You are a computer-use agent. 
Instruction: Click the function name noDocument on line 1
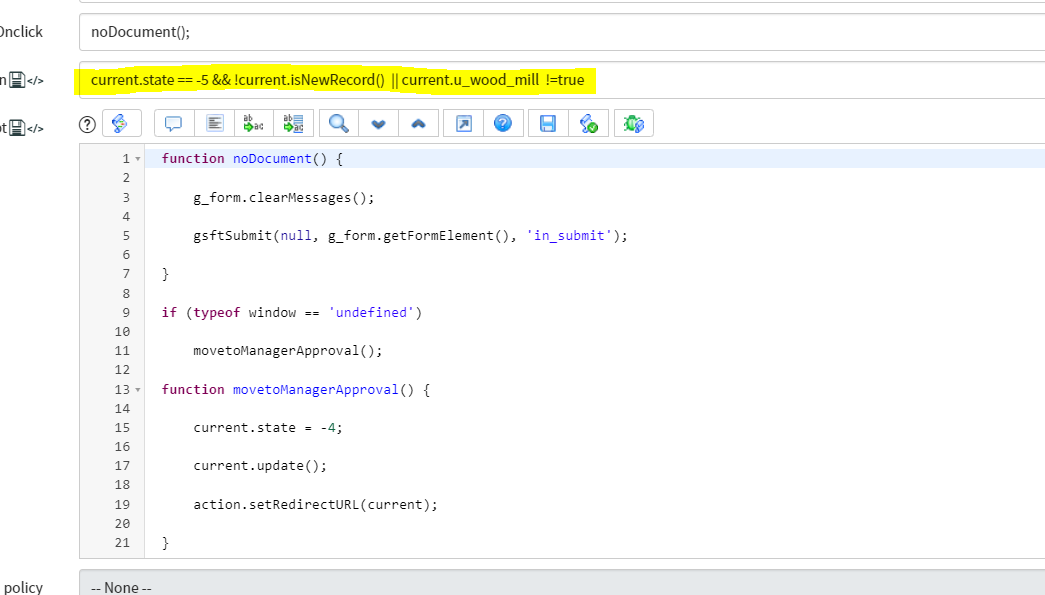click(272, 159)
